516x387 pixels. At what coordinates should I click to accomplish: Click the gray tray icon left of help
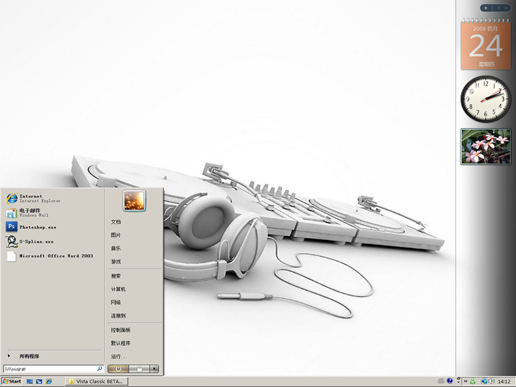(441, 381)
